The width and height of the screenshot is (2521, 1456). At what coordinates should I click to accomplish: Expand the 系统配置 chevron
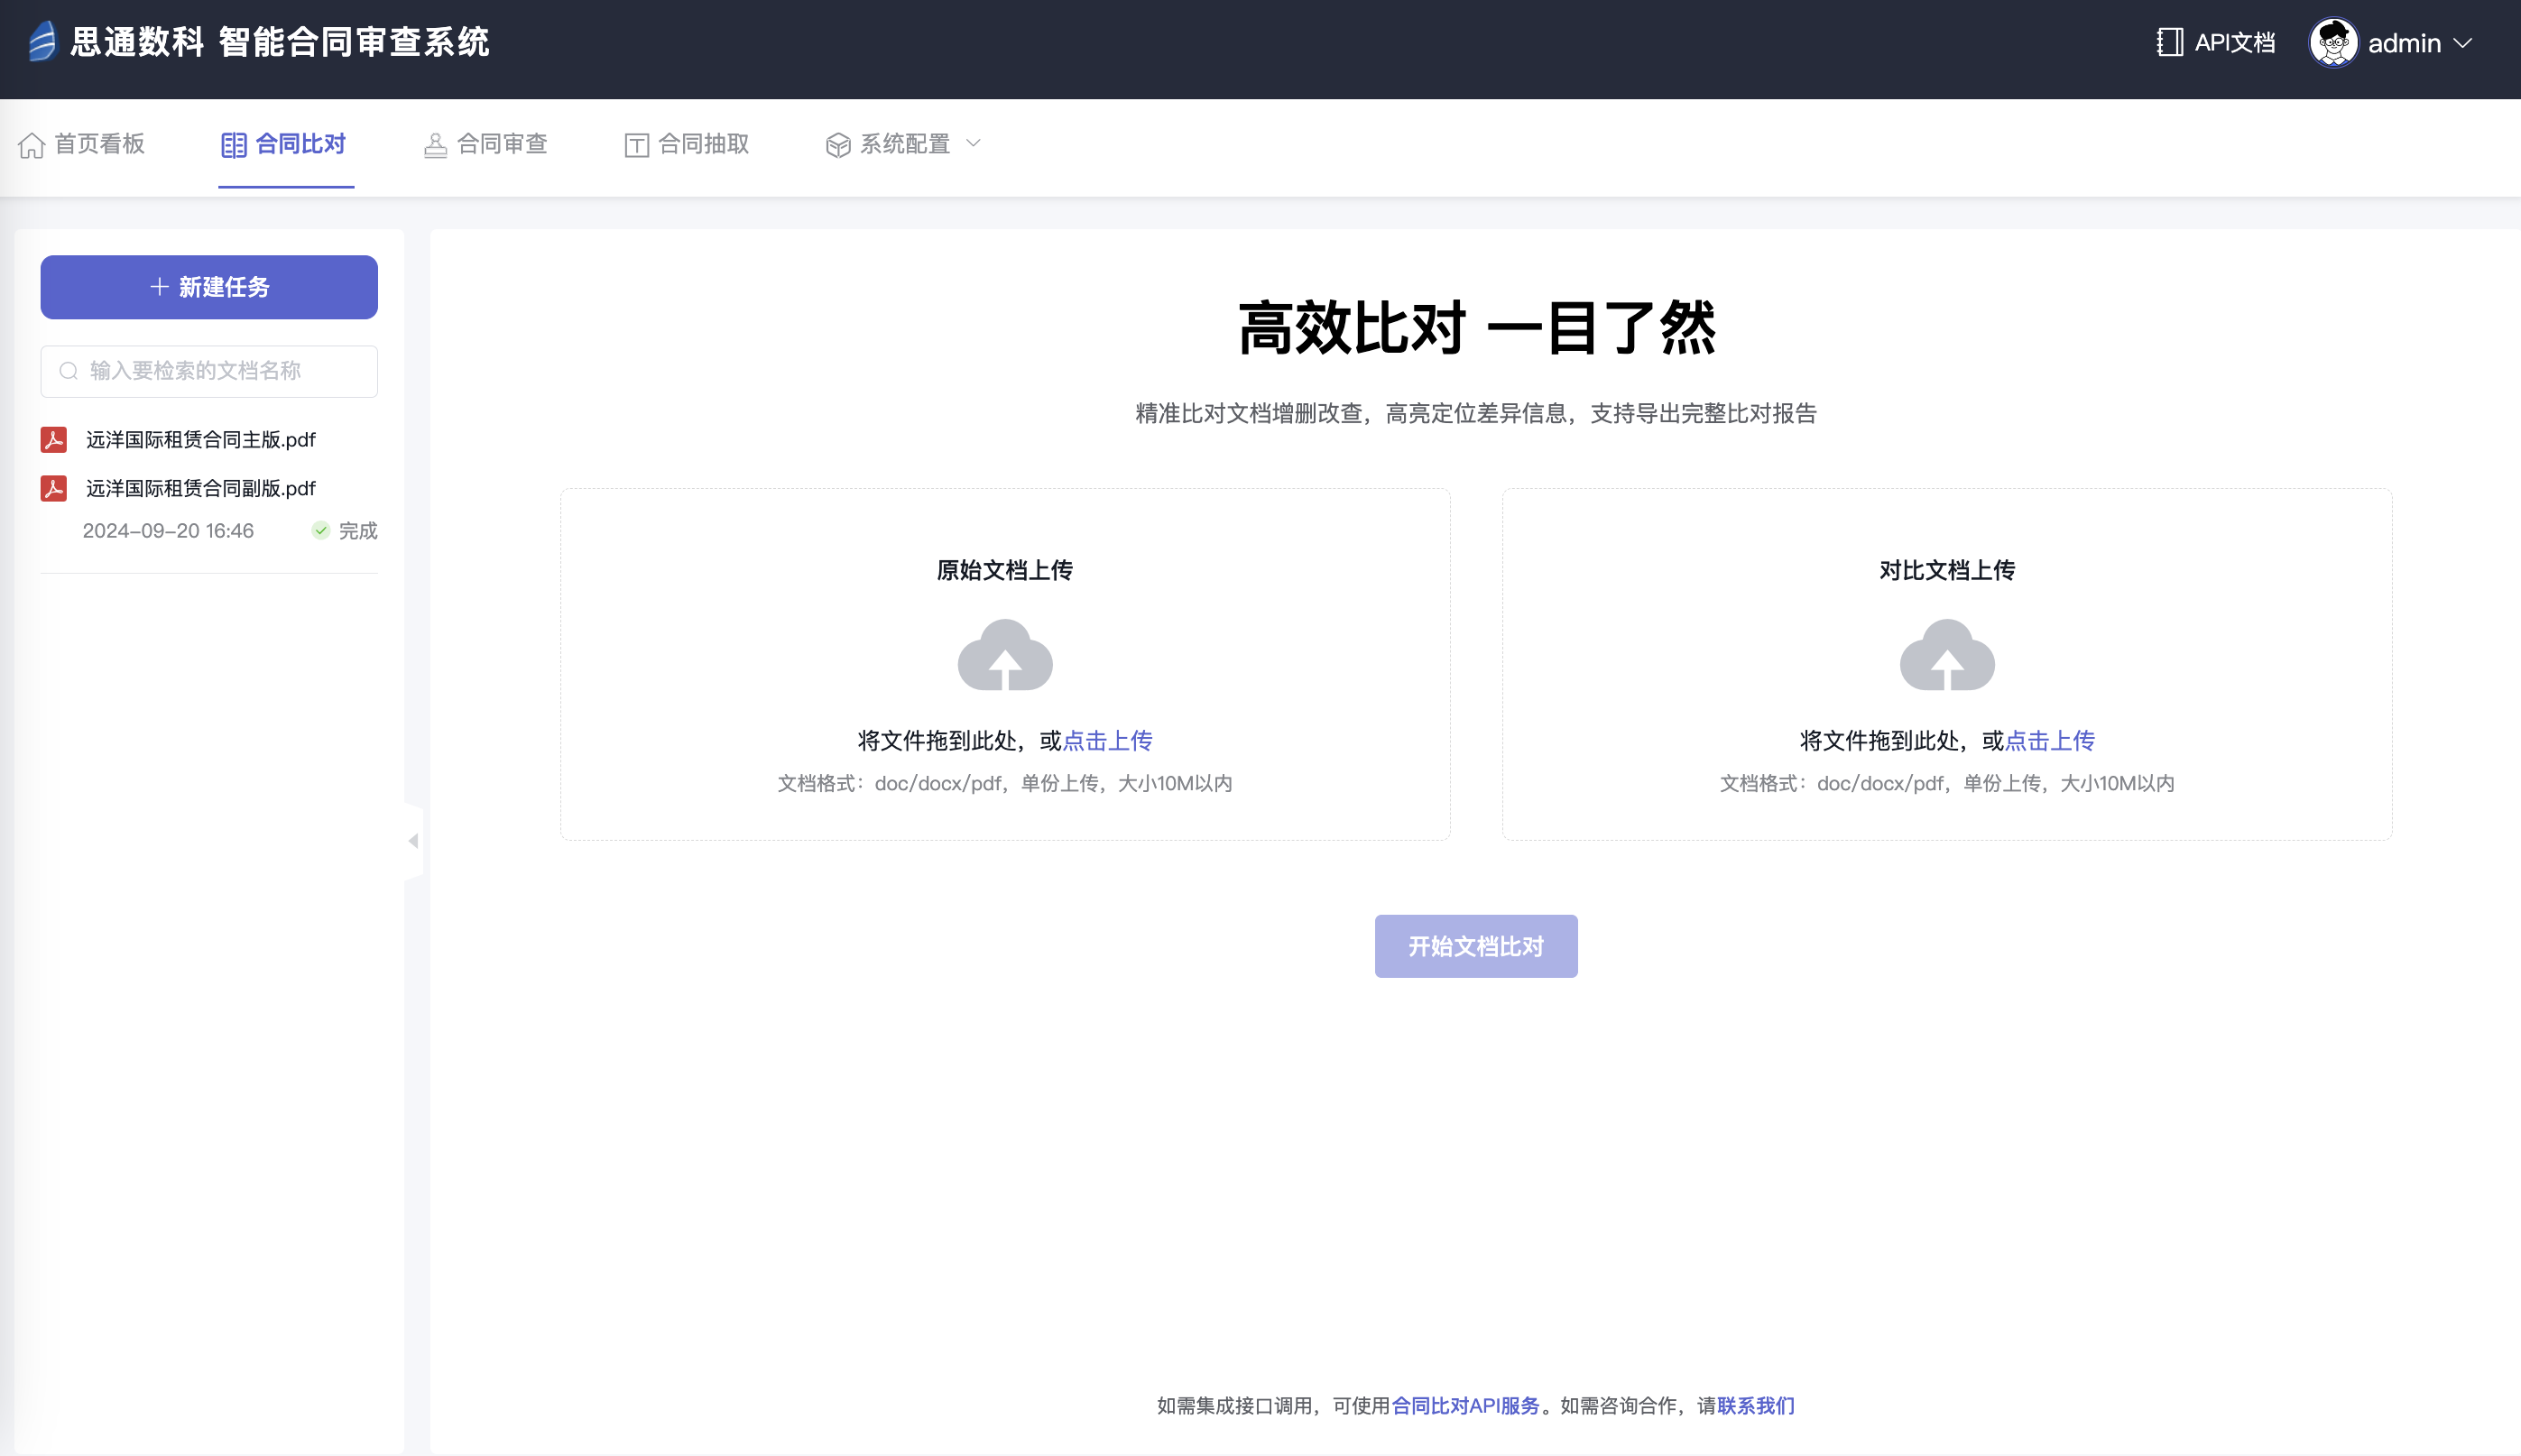click(973, 144)
